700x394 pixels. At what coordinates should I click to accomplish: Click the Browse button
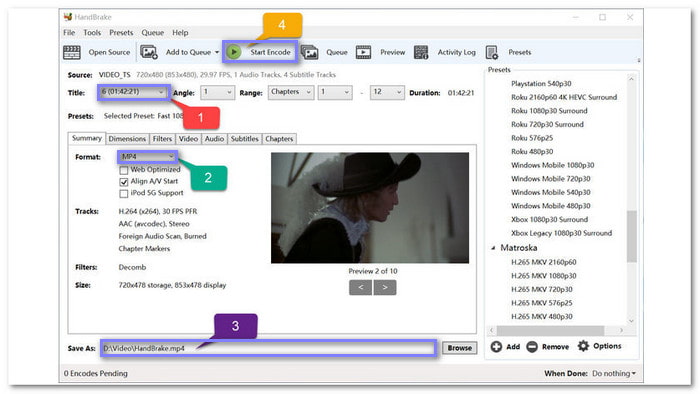459,348
